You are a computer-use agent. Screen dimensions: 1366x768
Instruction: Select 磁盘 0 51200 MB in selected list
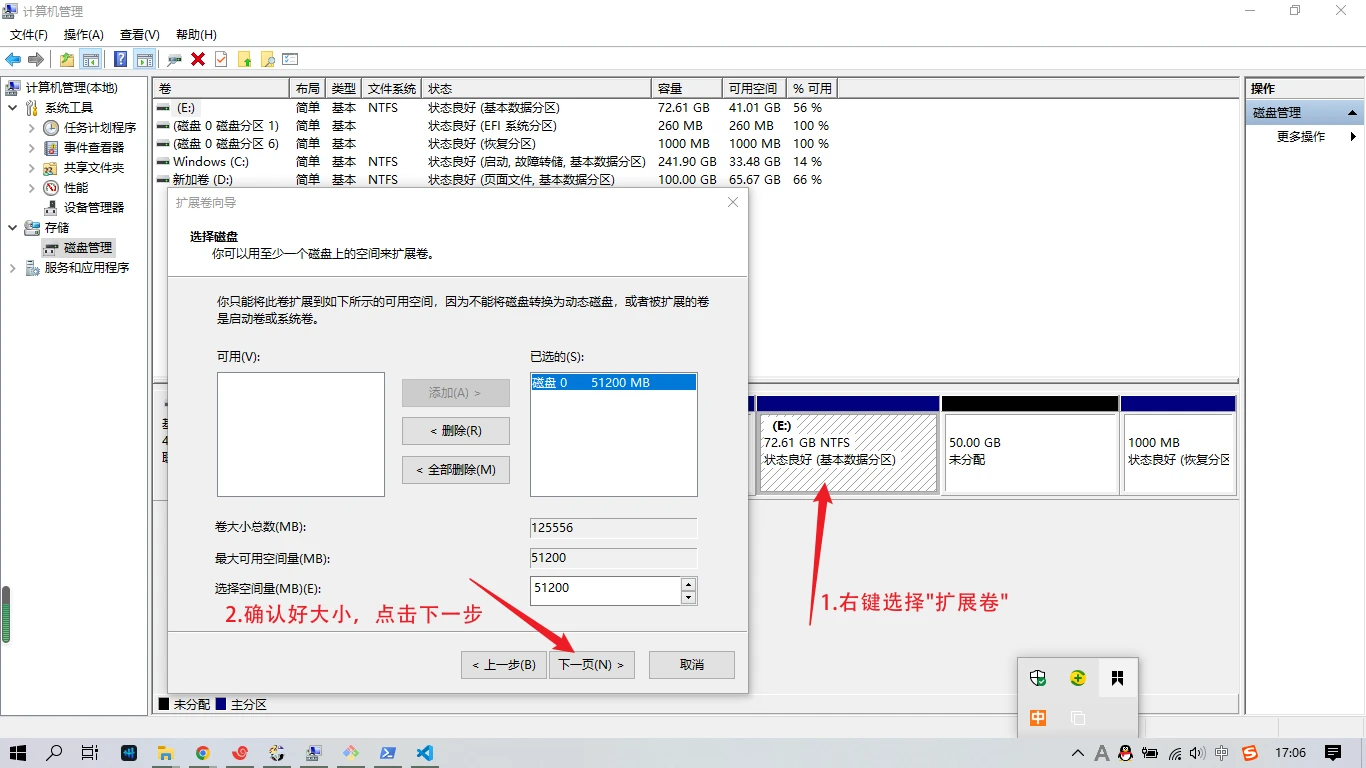(x=612, y=383)
